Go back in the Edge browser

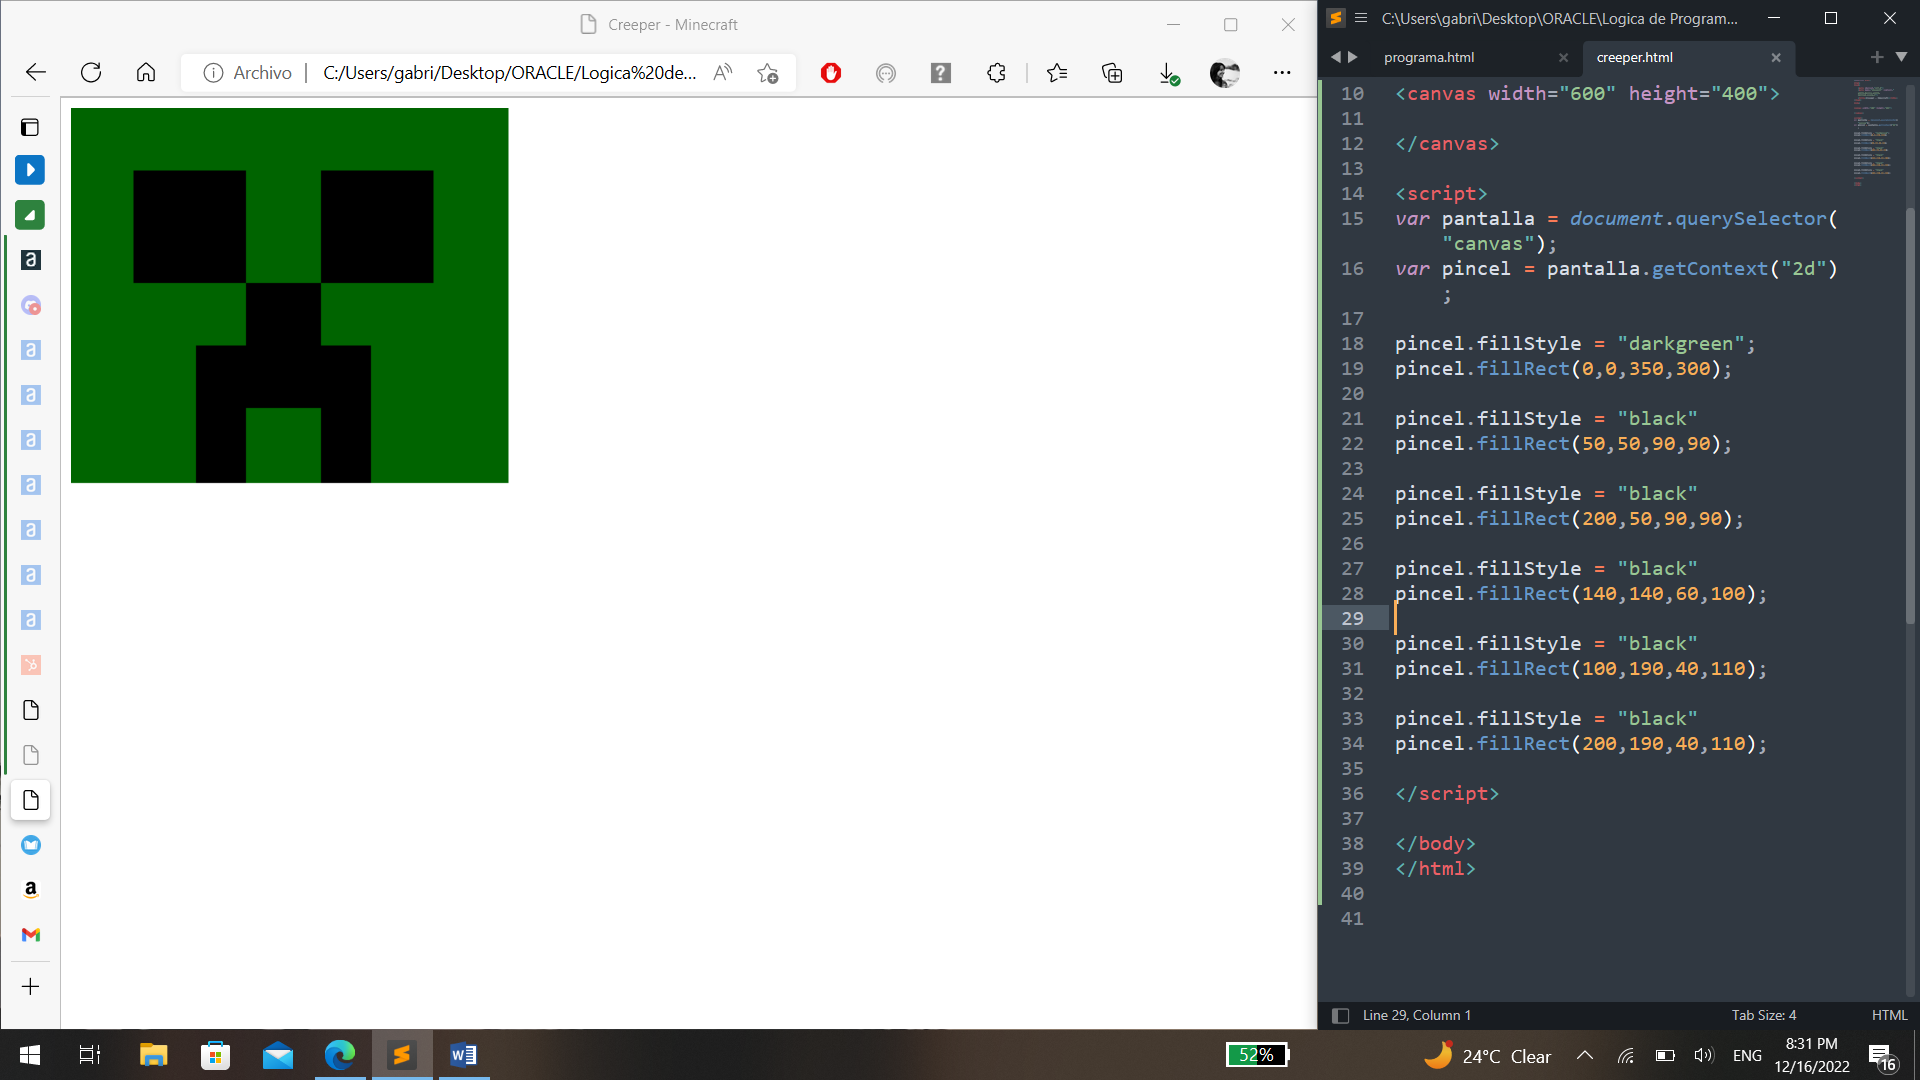36,72
